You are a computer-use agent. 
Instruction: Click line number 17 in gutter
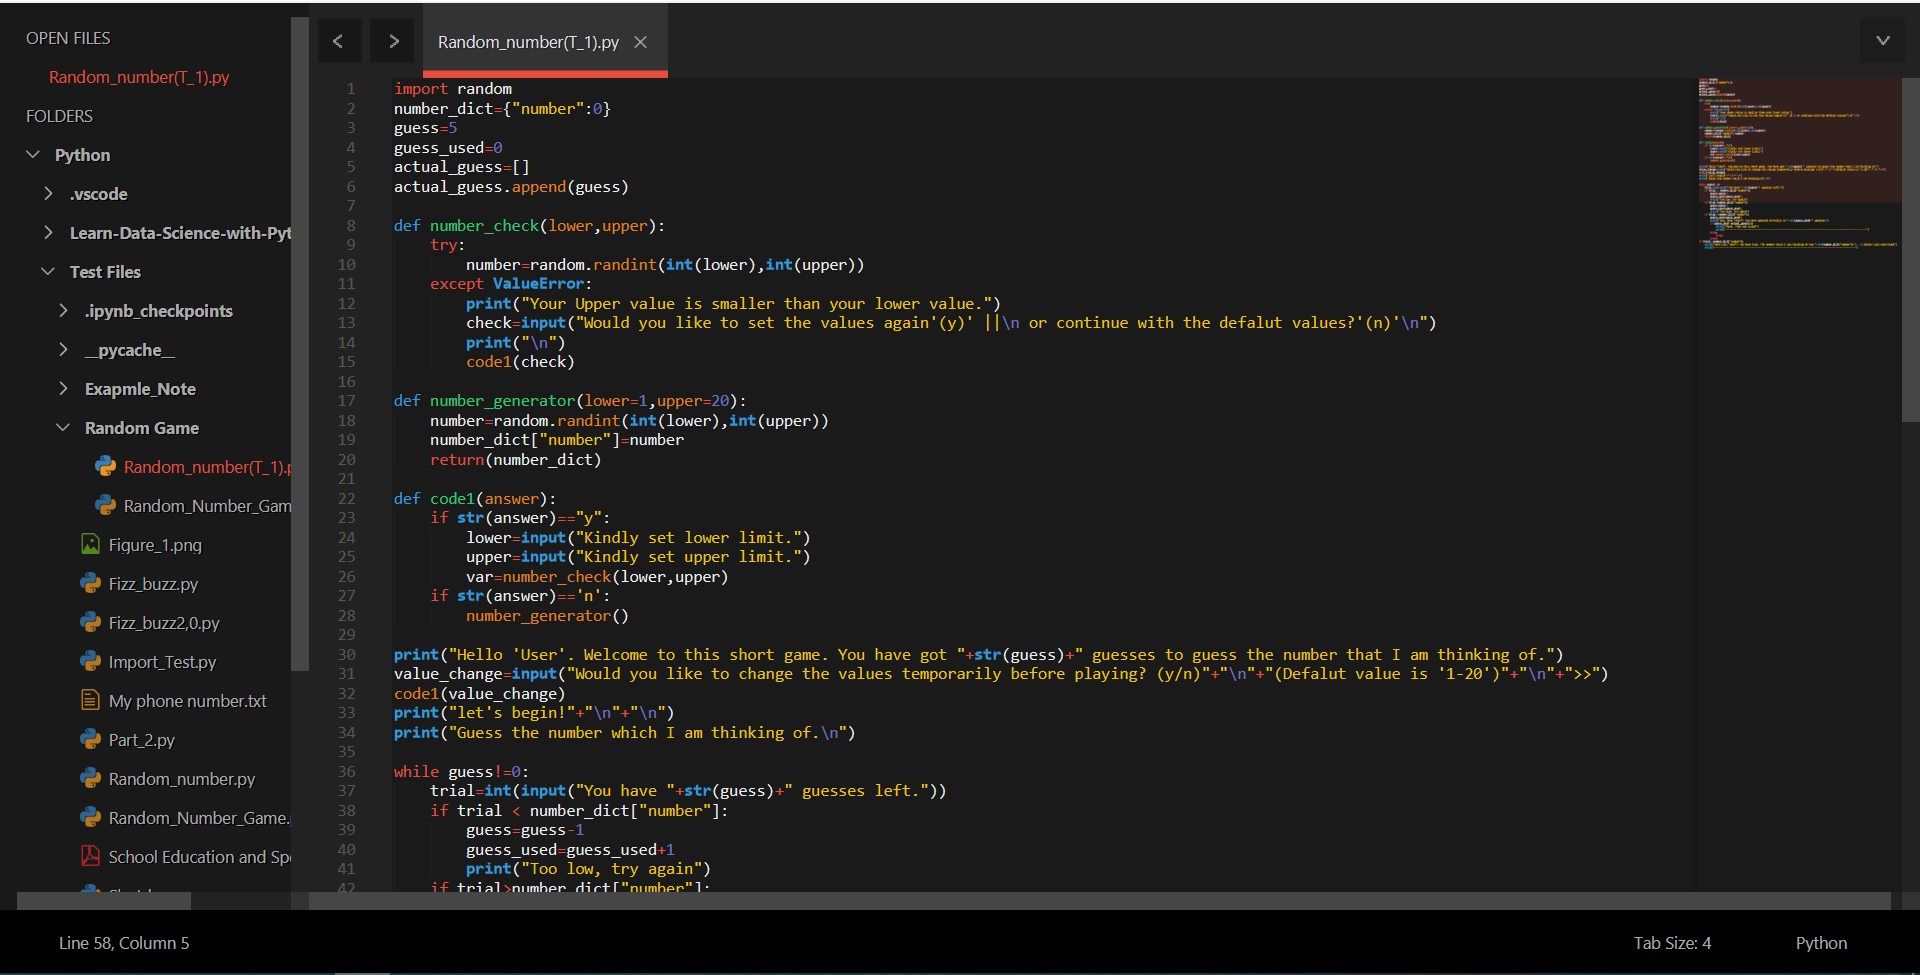point(346,401)
